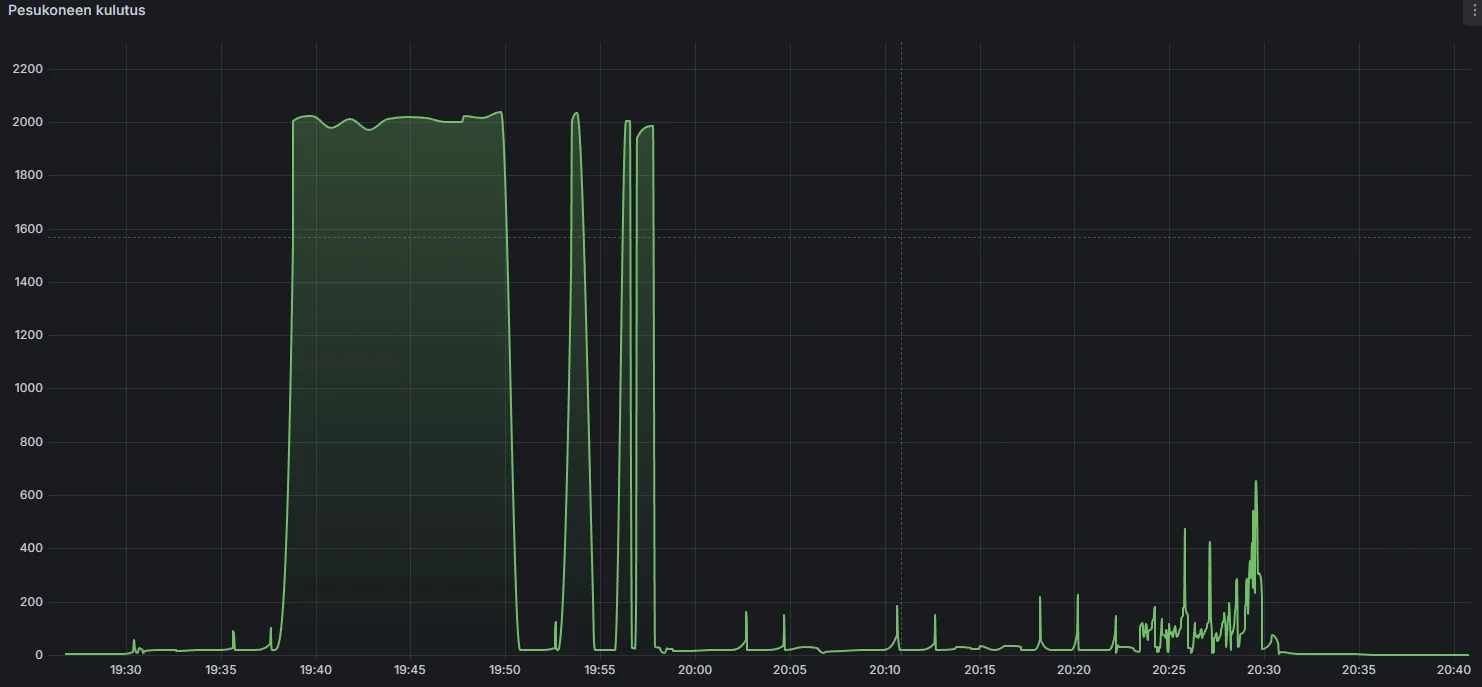The image size is (1482, 687).
Task: Open the panel menu three-dot icon
Action: click(1473, 10)
